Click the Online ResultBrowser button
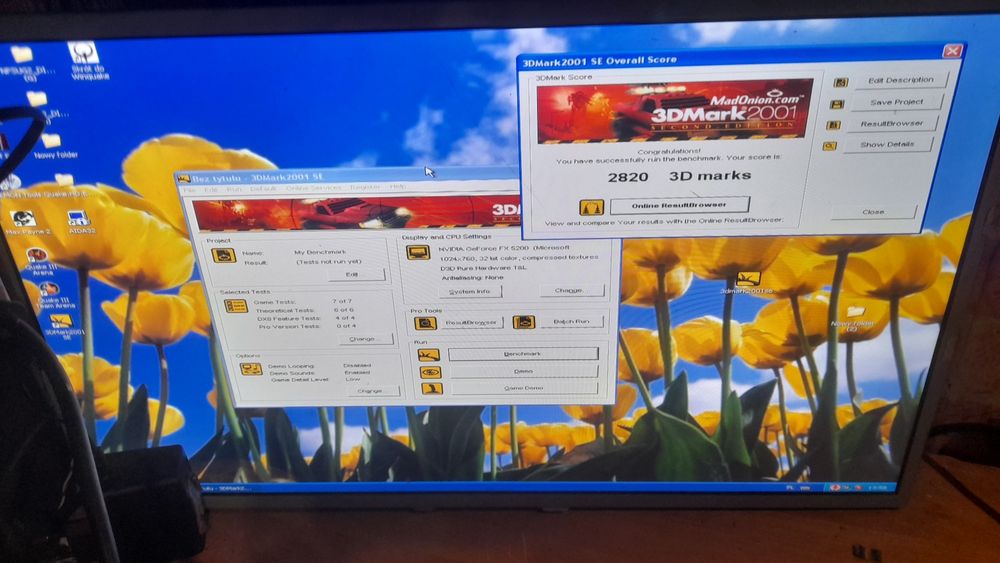 pos(679,205)
